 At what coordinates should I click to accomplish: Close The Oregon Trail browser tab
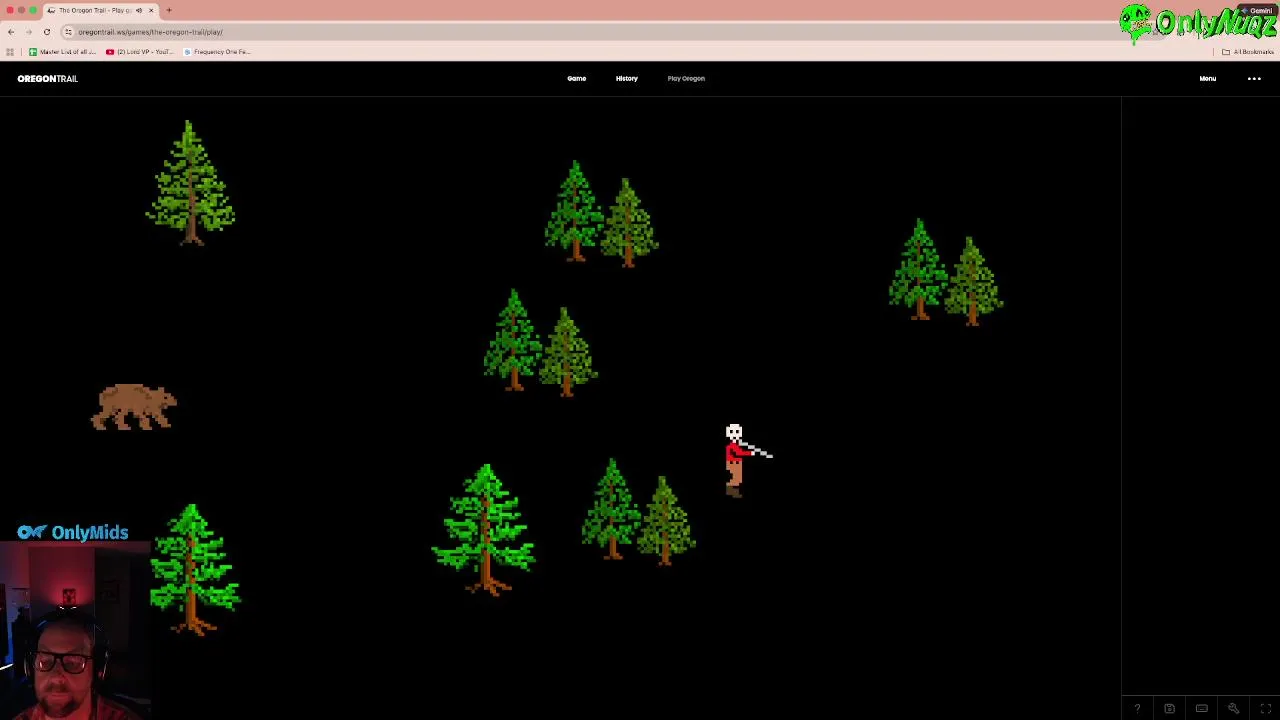coord(151,10)
